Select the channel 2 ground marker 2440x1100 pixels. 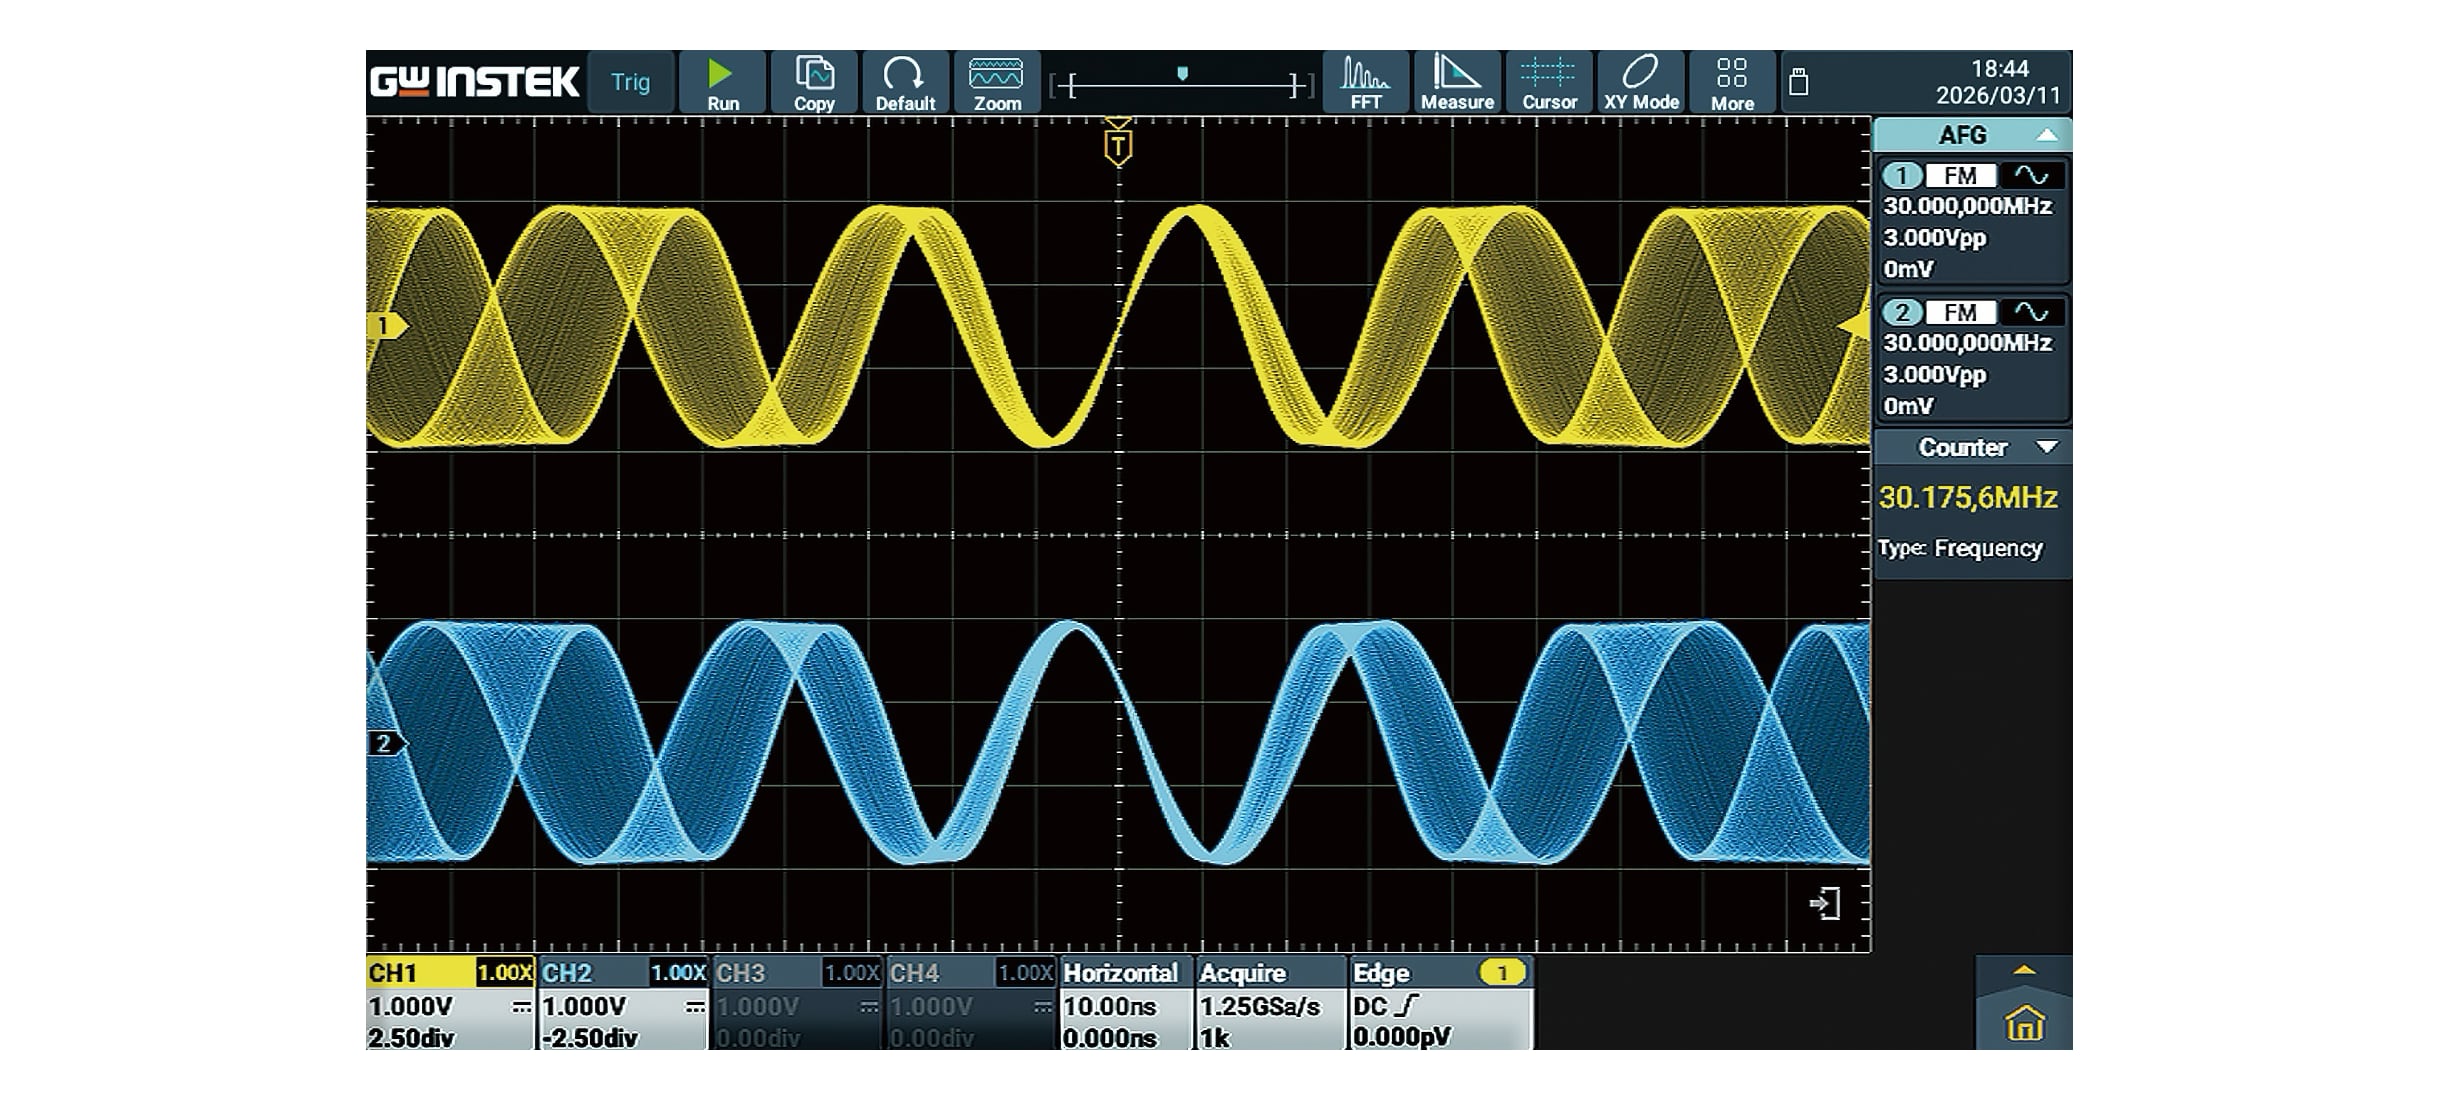coord(387,743)
